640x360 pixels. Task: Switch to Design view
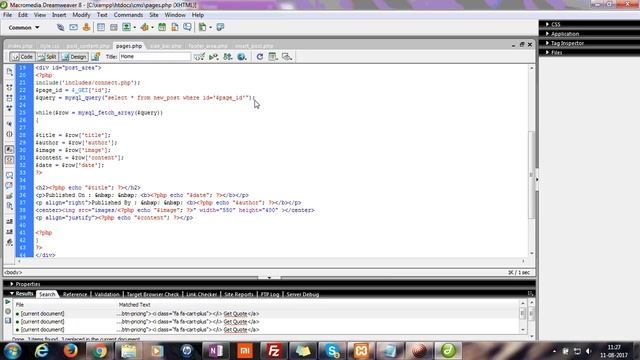74,57
